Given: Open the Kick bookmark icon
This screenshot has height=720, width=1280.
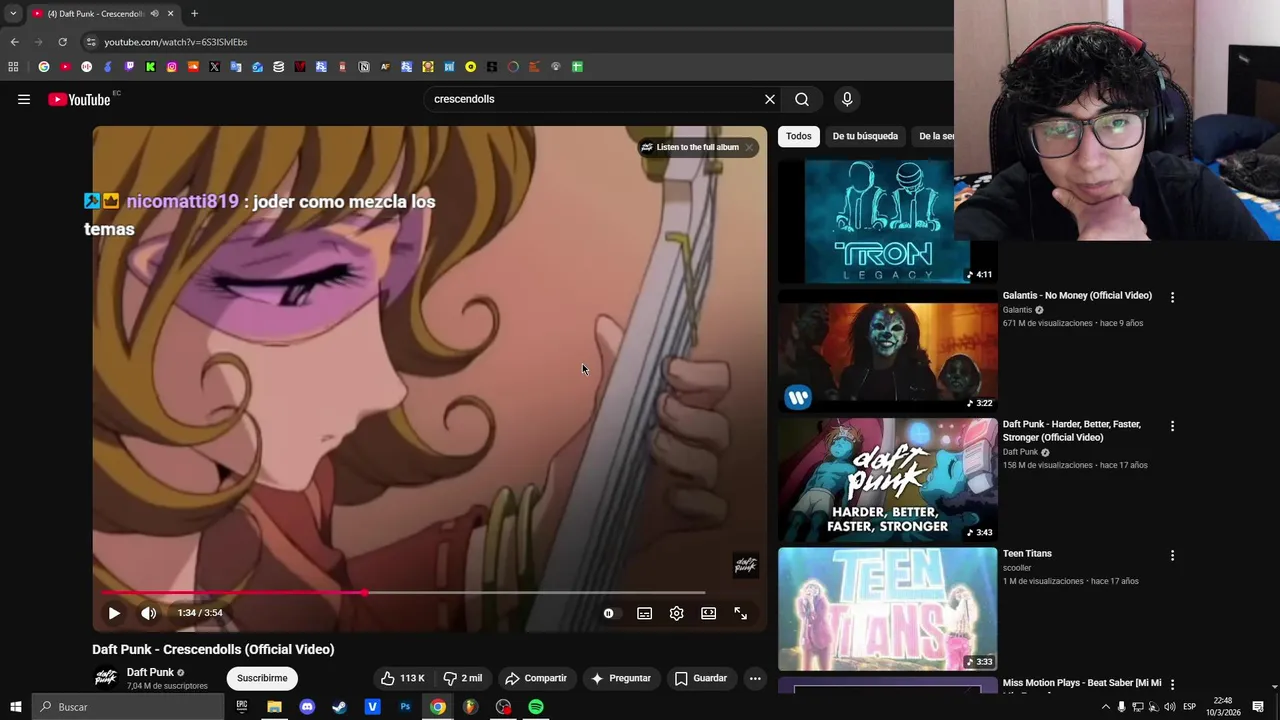Looking at the screenshot, I should coord(150,67).
